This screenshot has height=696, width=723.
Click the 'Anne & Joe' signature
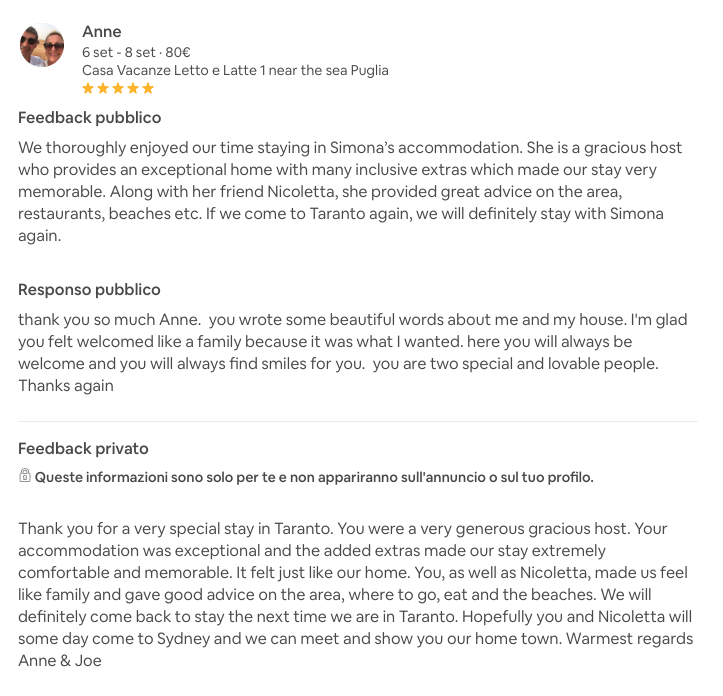coord(60,660)
